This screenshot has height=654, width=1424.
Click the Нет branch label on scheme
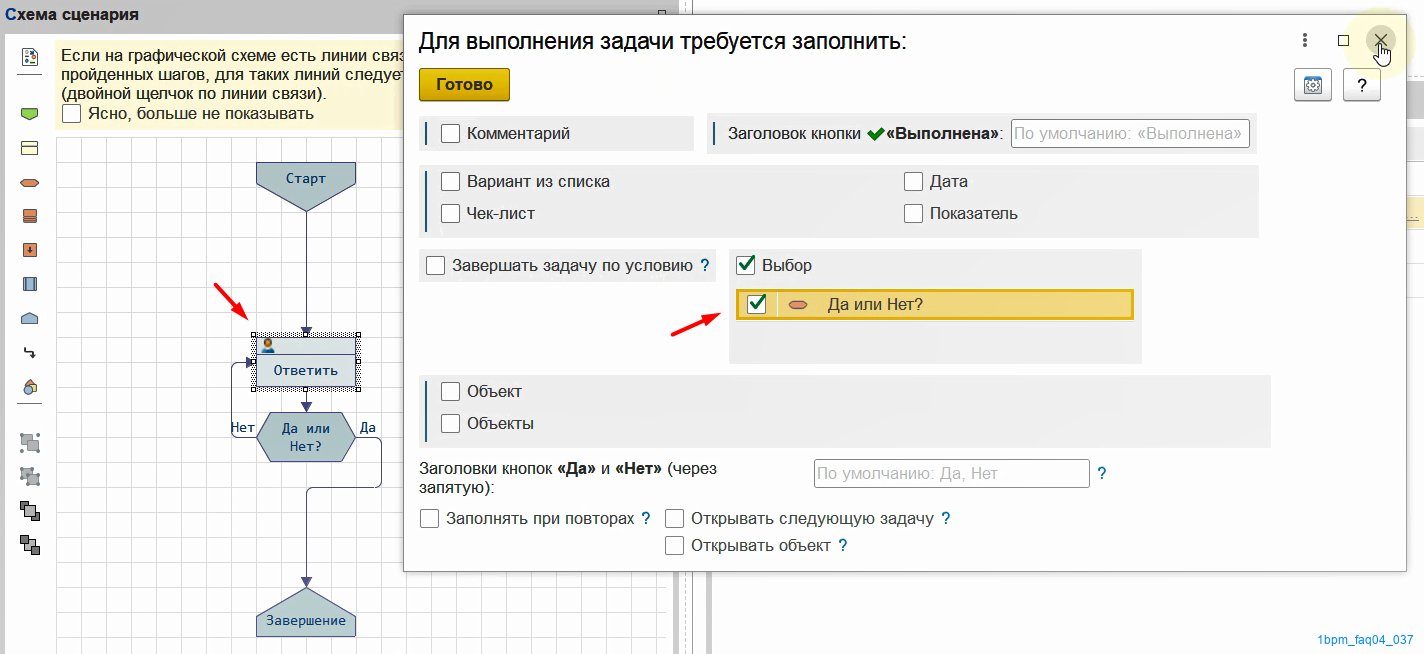tap(242, 427)
